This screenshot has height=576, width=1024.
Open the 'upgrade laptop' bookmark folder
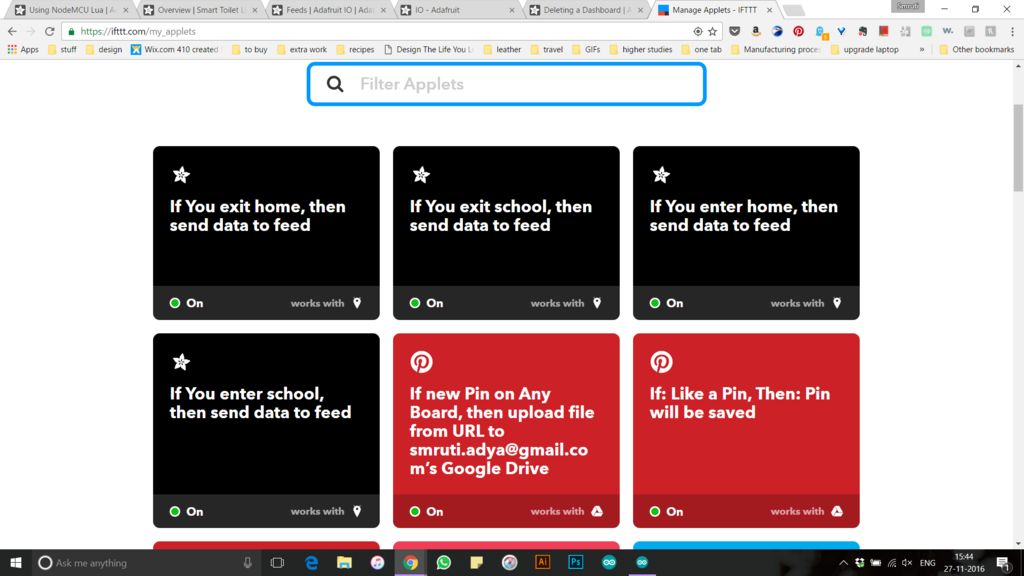(x=864, y=49)
